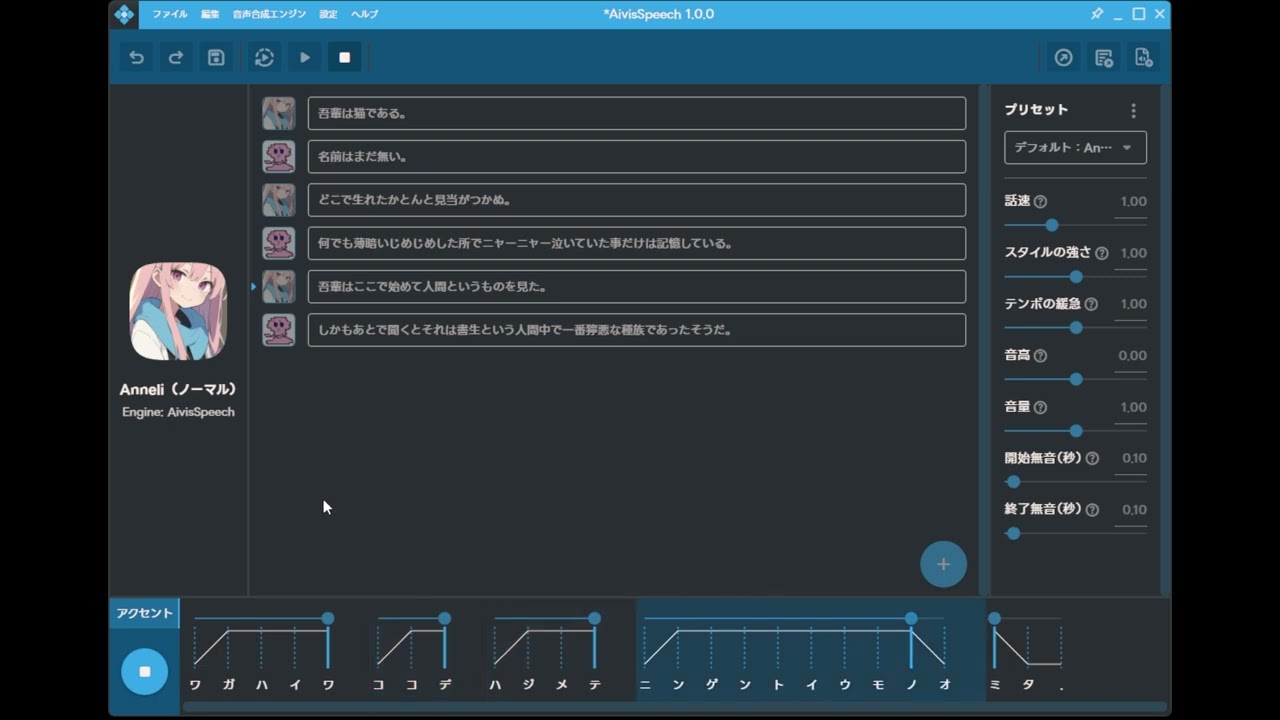Click the text field 吾輩は猫である。

[637, 113]
